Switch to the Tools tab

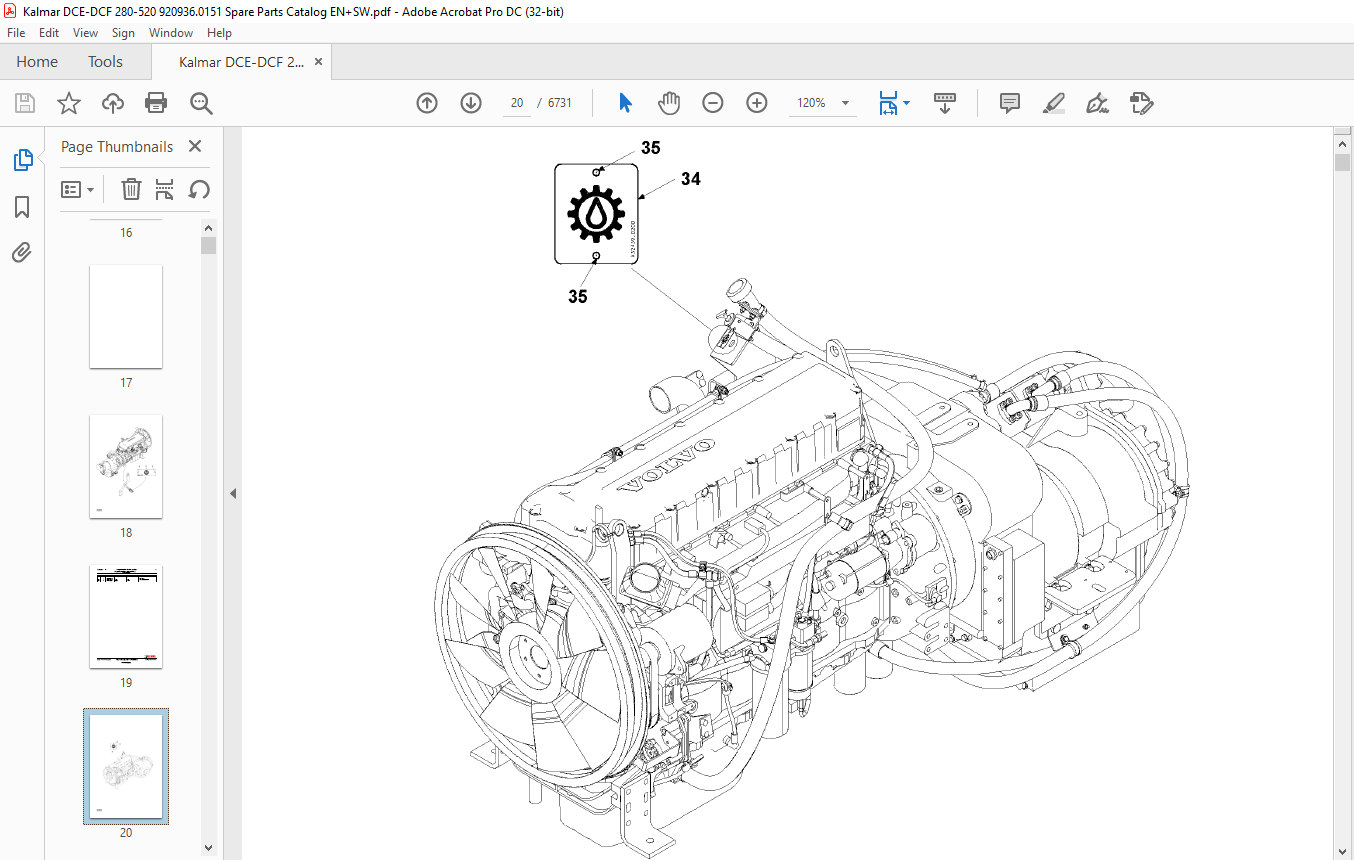coord(105,62)
